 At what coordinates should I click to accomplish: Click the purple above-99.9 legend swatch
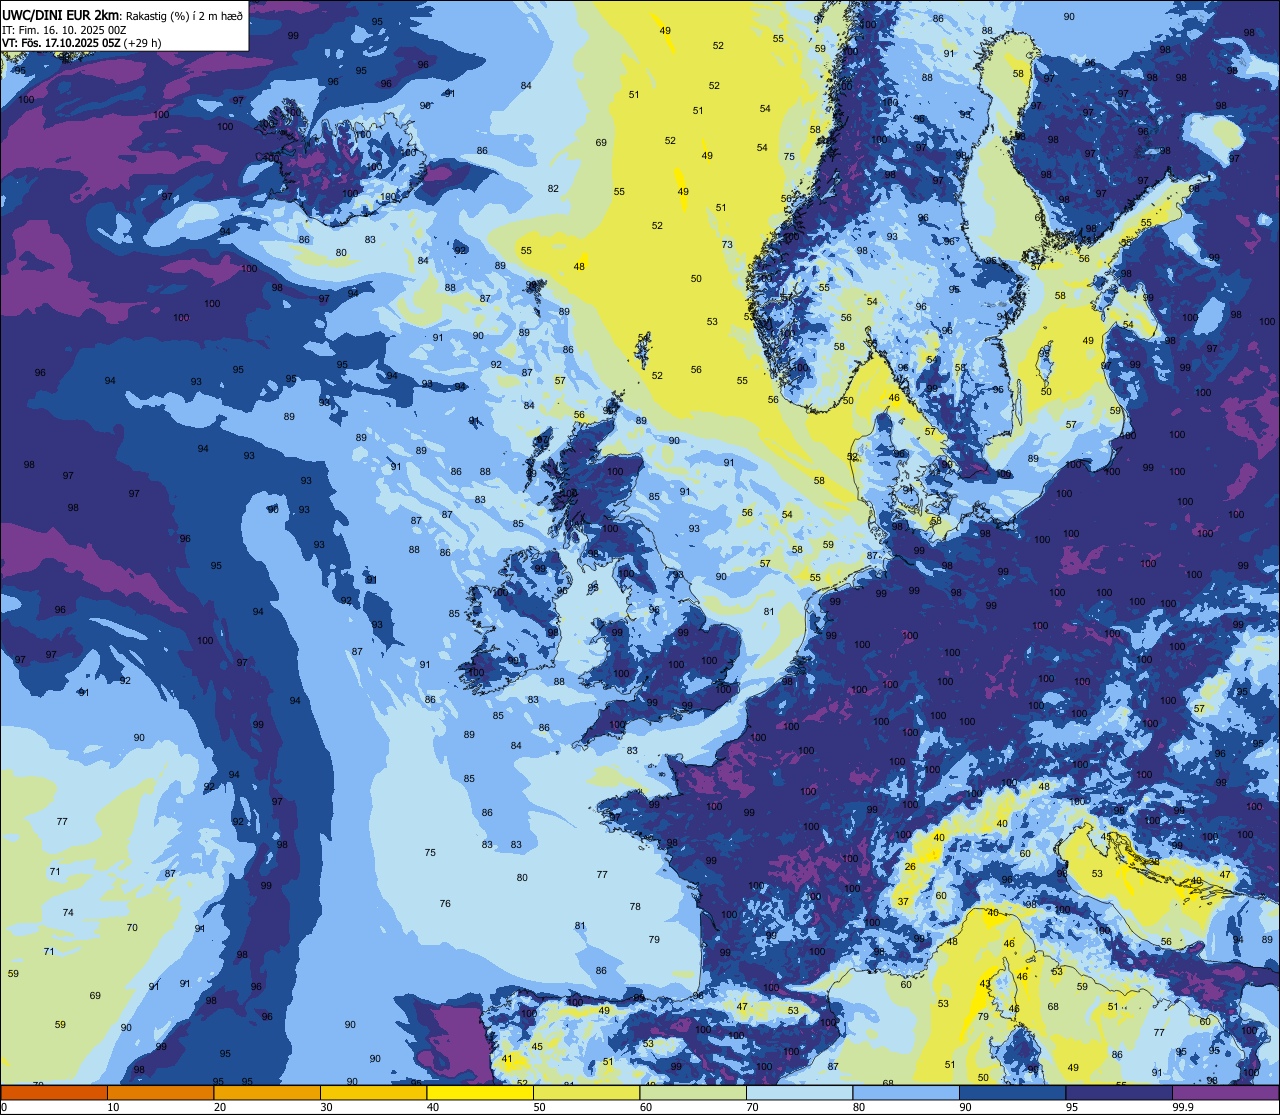1225,1093
